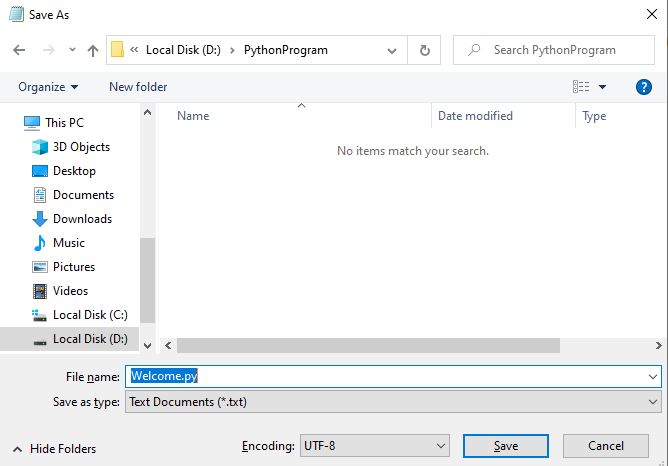Click the Desktop icon in sidebar
The height and width of the screenshot is (466, 668).
[x=40, y=171]
